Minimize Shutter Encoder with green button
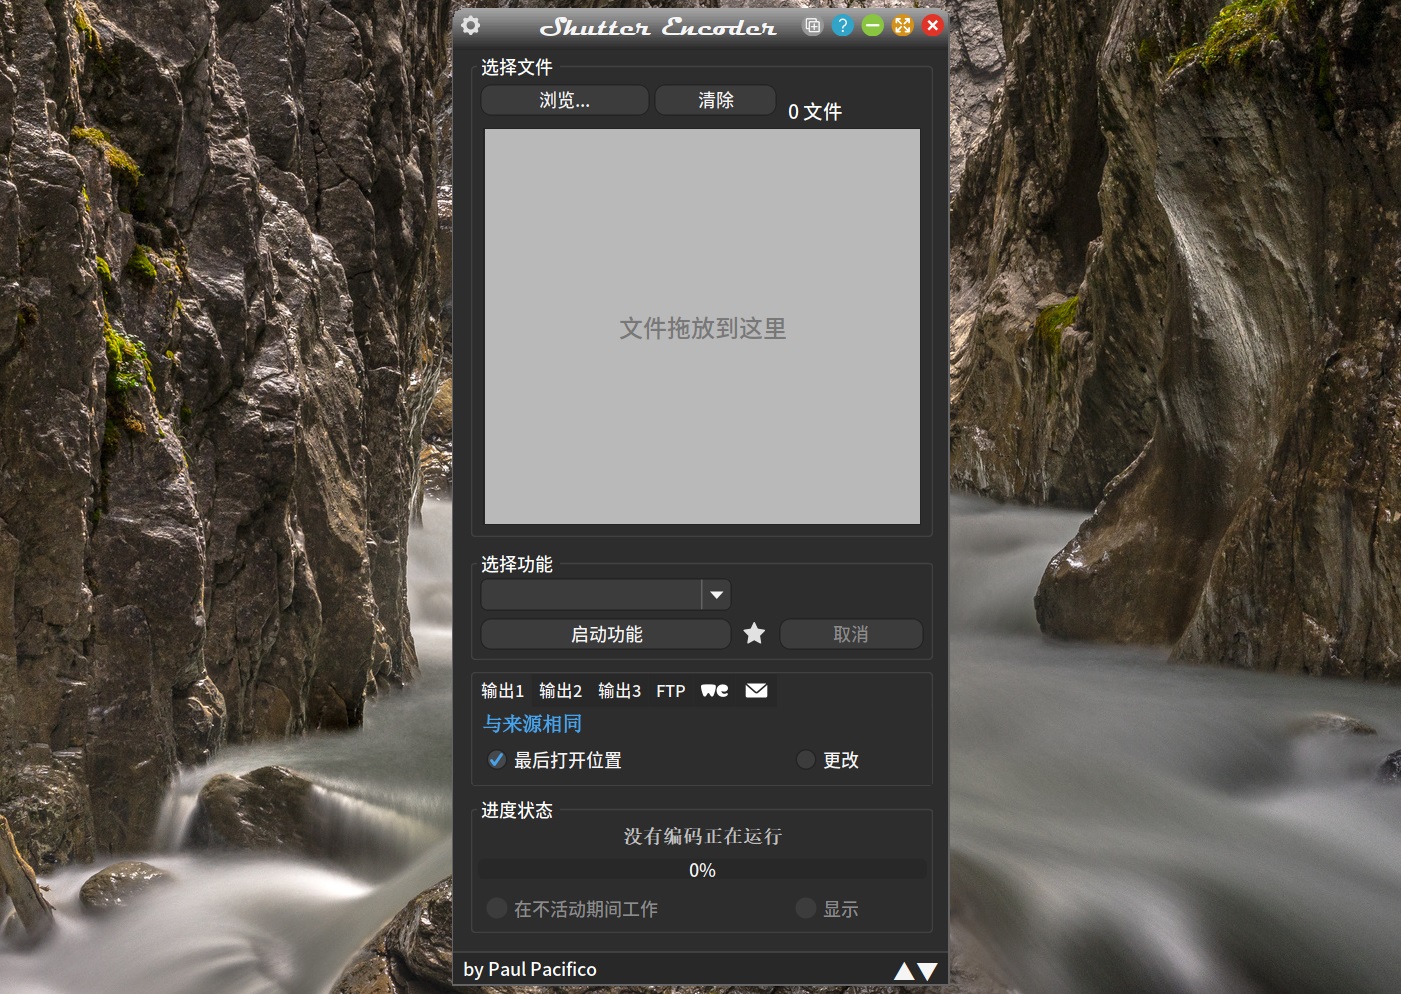1401x994 pixels. pos(873,26)
